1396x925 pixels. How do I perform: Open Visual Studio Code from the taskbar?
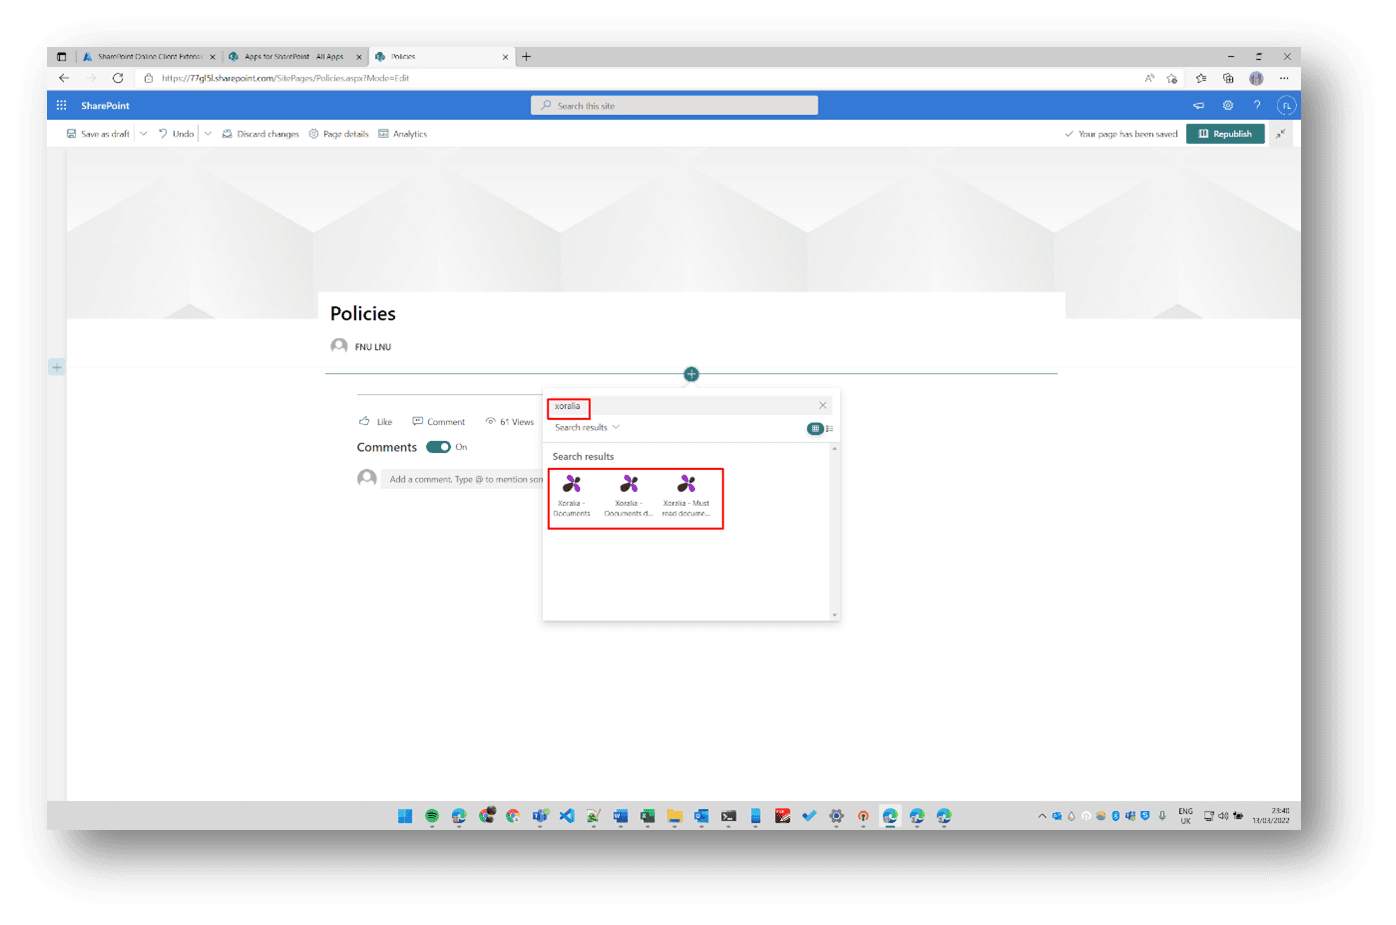click(567, 816)
